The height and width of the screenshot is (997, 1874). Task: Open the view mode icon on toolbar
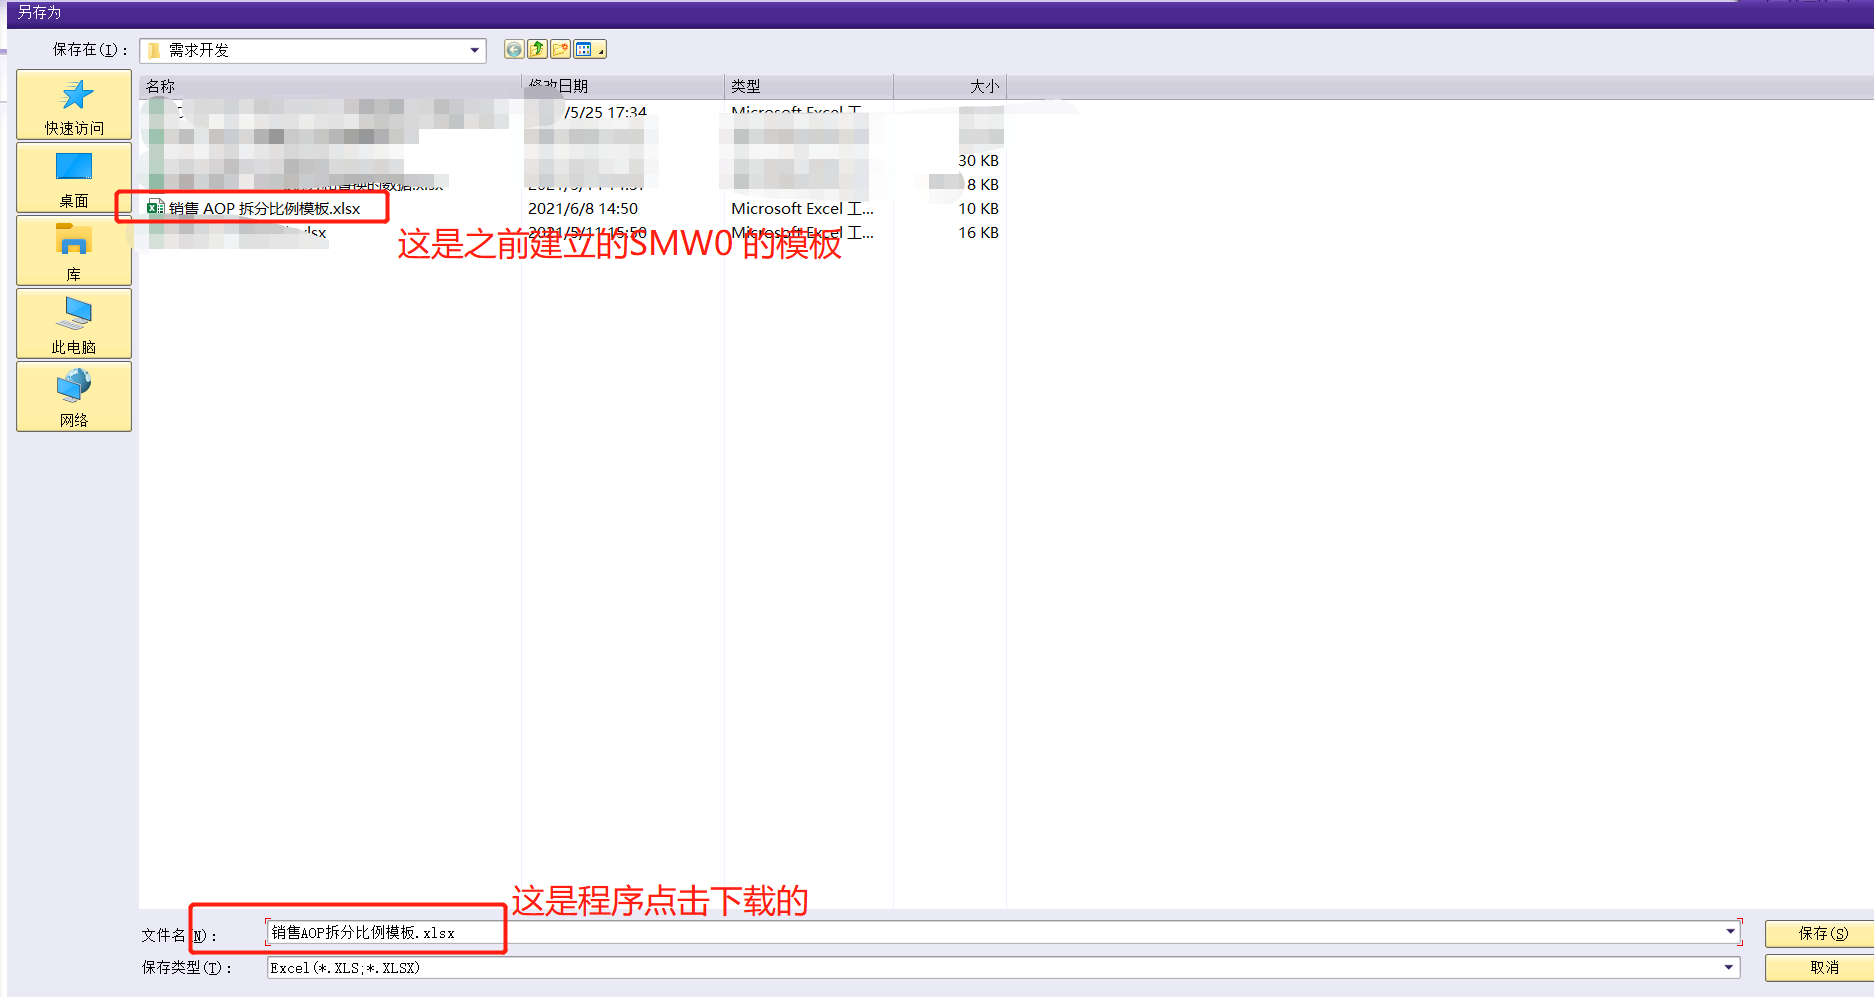point(583,48)
